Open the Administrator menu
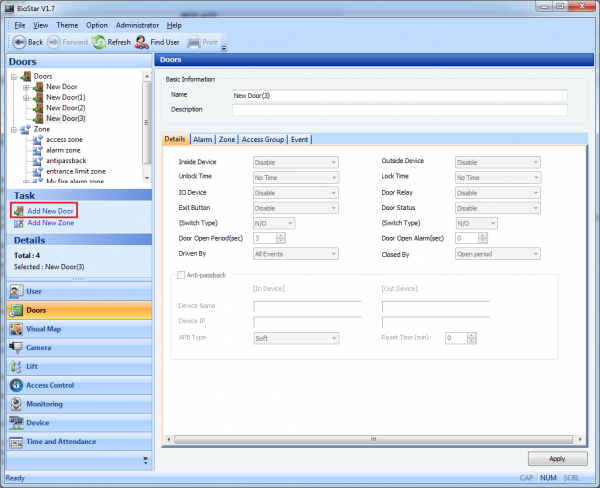The width and height of the screenshot is (600, 488). coord(137,24)
